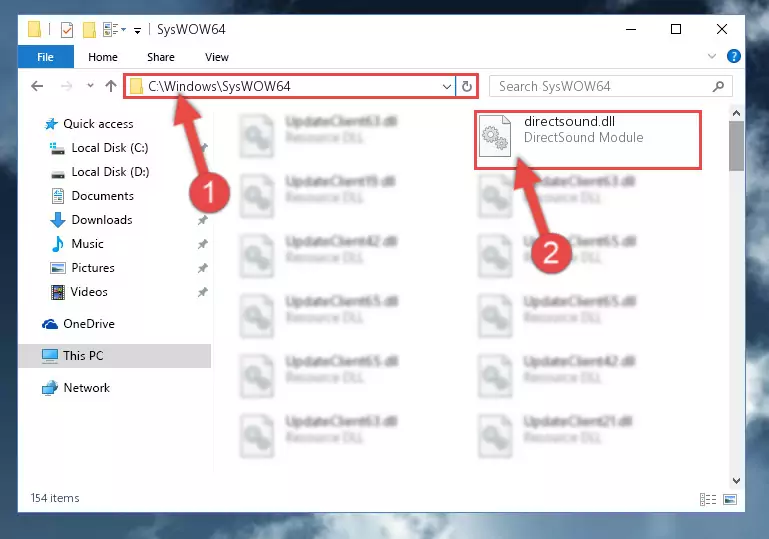
Task: Open Pictures folder in sidebar
Action: 93,268
